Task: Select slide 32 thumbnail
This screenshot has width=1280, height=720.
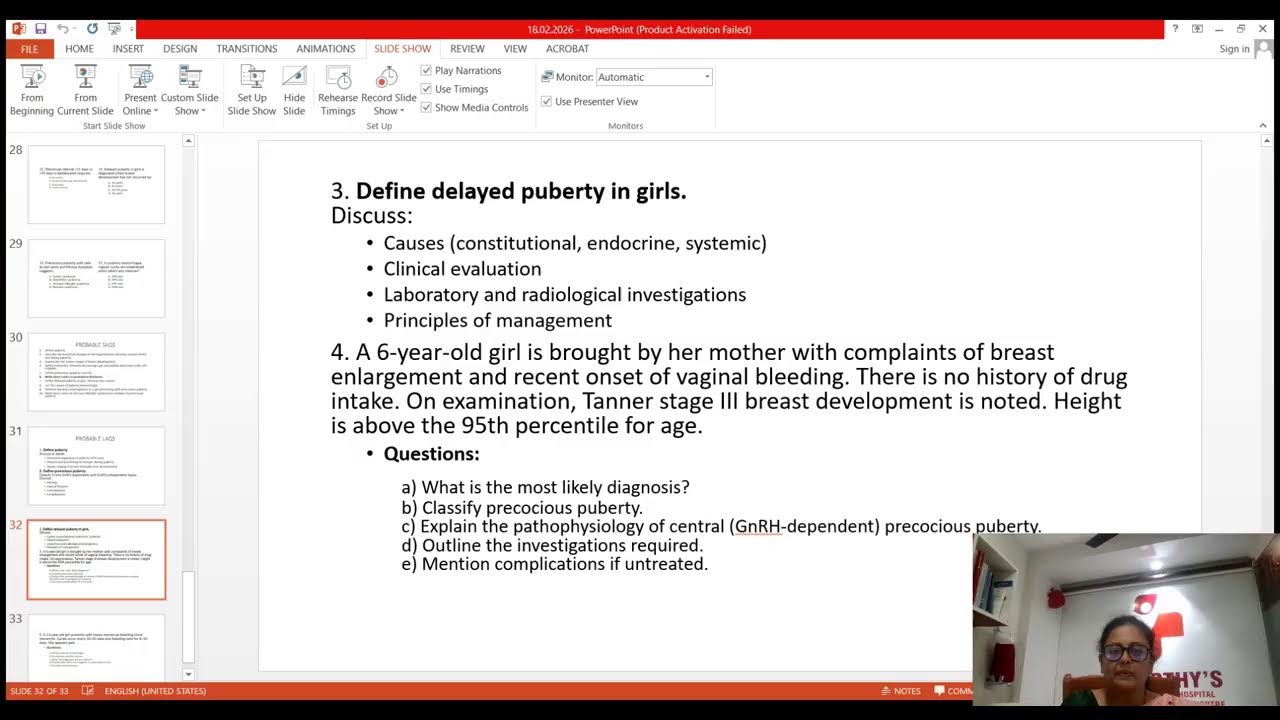Action: pyautogui.click(x=96, y=560)
